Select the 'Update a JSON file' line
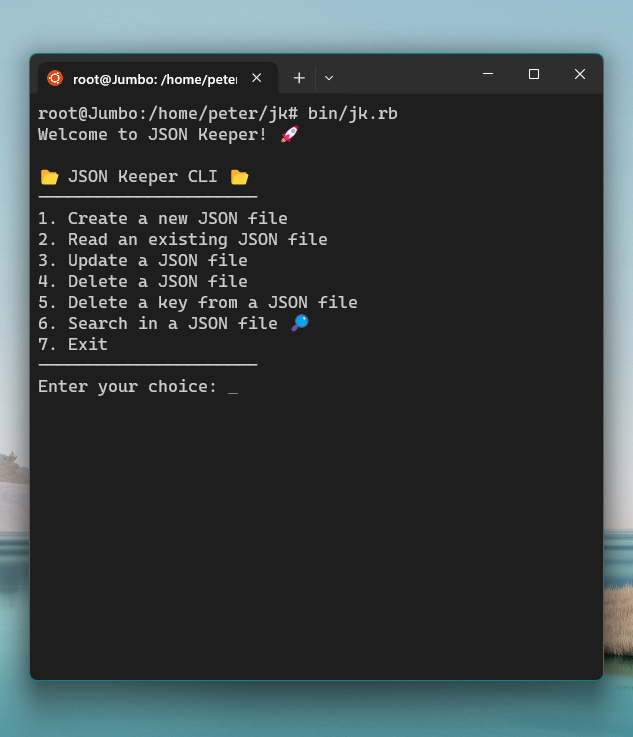633x737 pixels. (142, 260)
